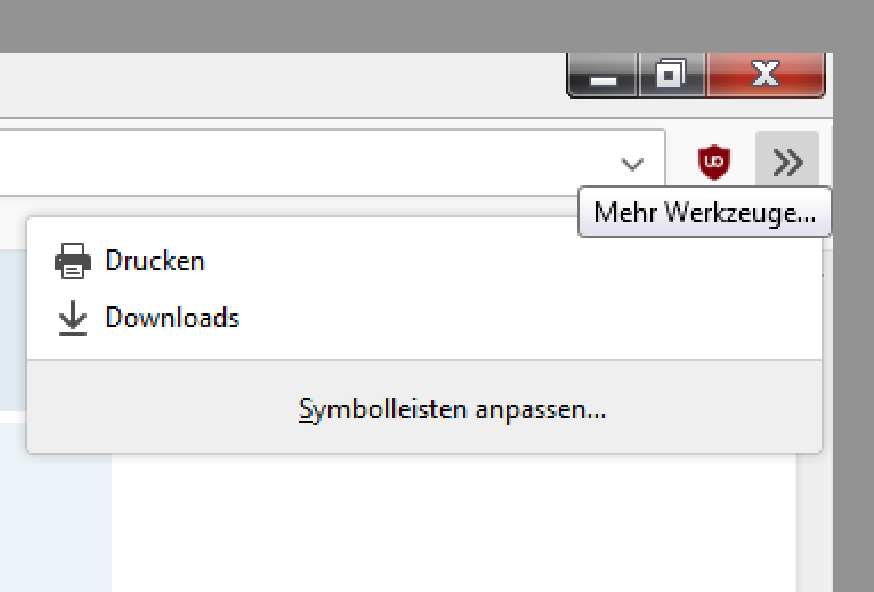
Task: Click Symbolleisten anpassen… button
Action: pyautogui.click(x=452, y=409)
